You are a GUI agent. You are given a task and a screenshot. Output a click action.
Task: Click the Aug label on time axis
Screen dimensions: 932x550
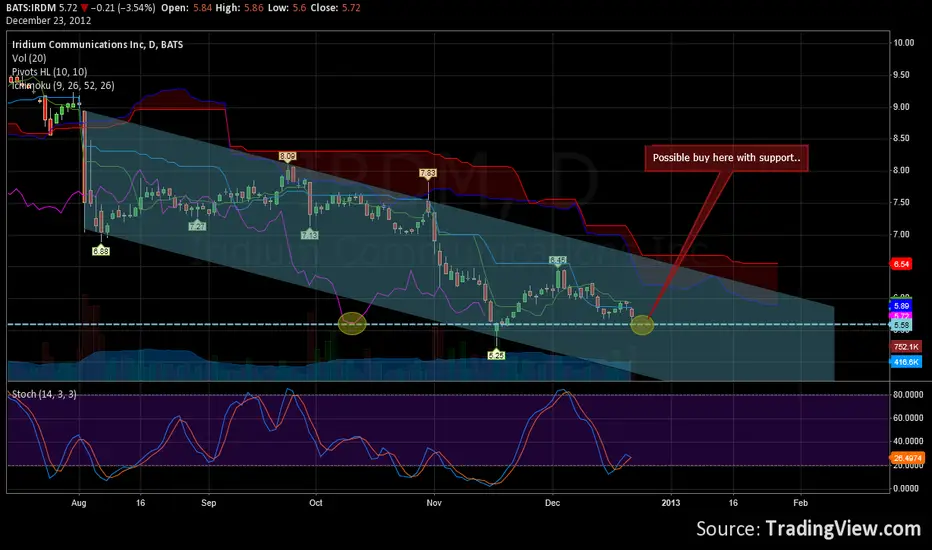(78, 503)
